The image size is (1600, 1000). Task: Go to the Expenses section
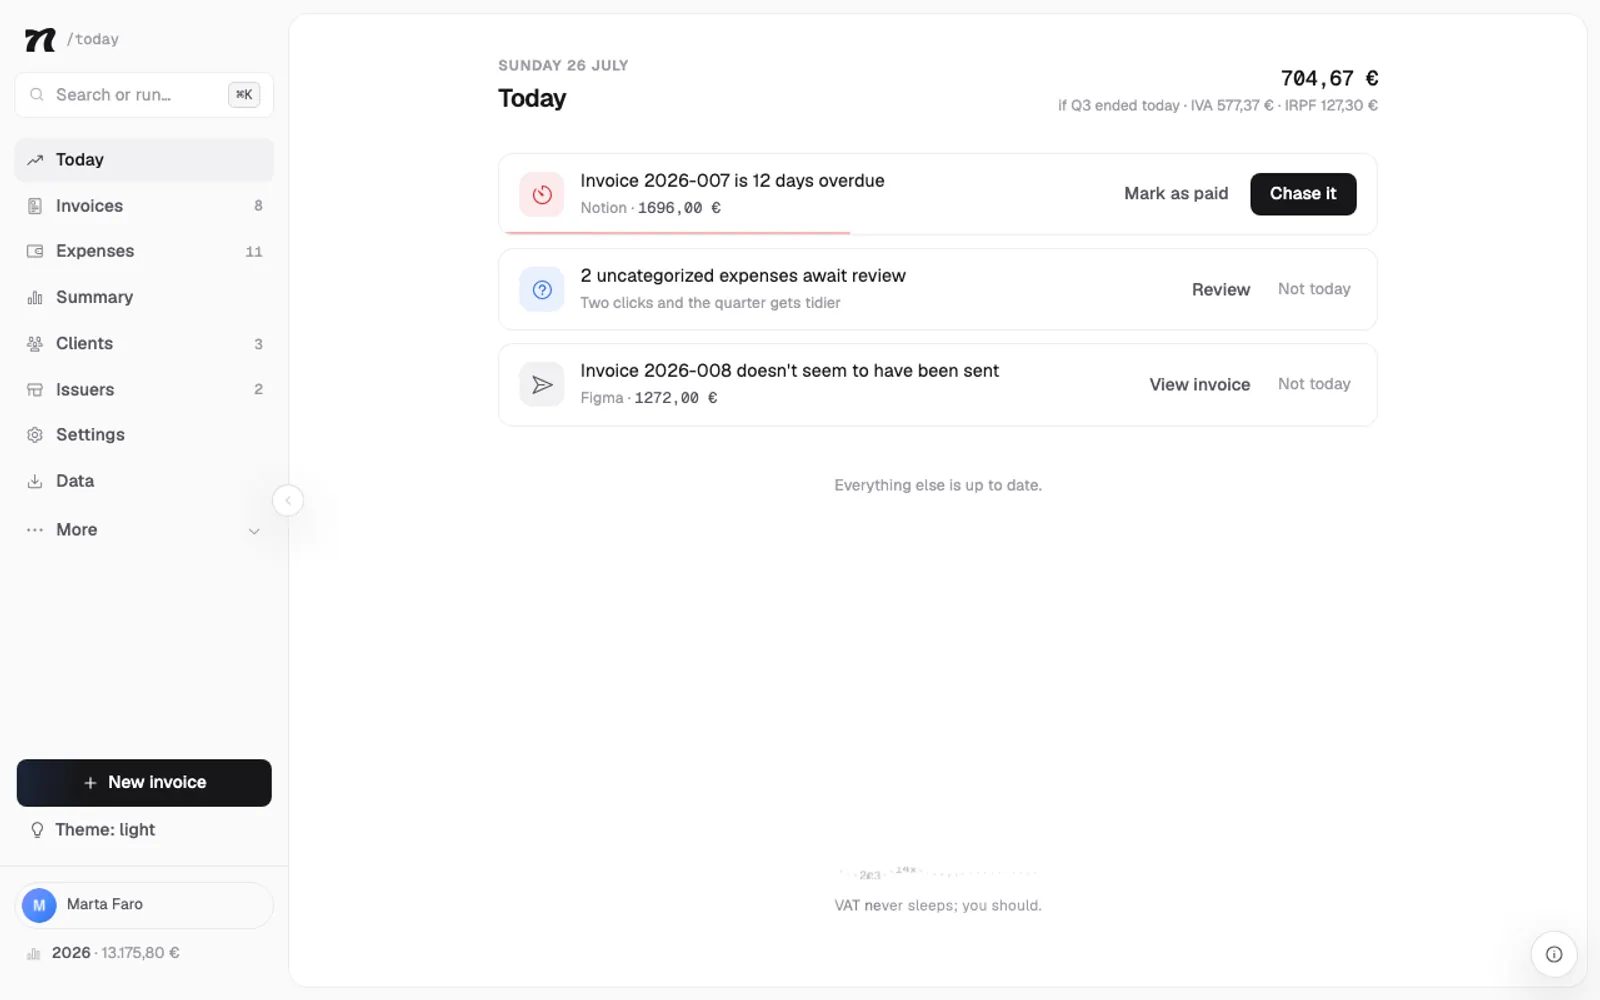[144, 251]
